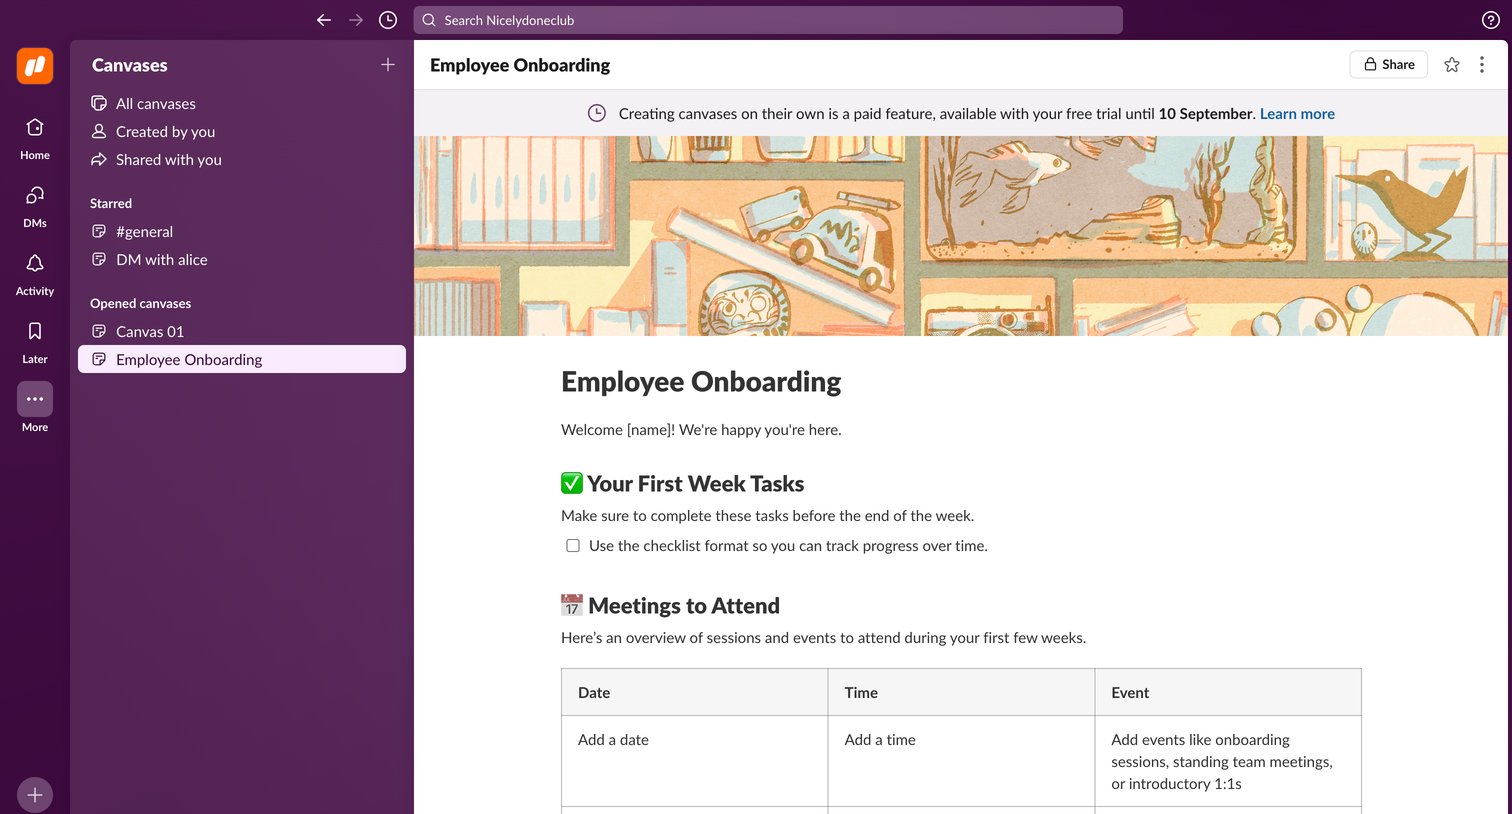Click the Welcome [name] paragraph
Screen dimensions: 1512x814
701,430
